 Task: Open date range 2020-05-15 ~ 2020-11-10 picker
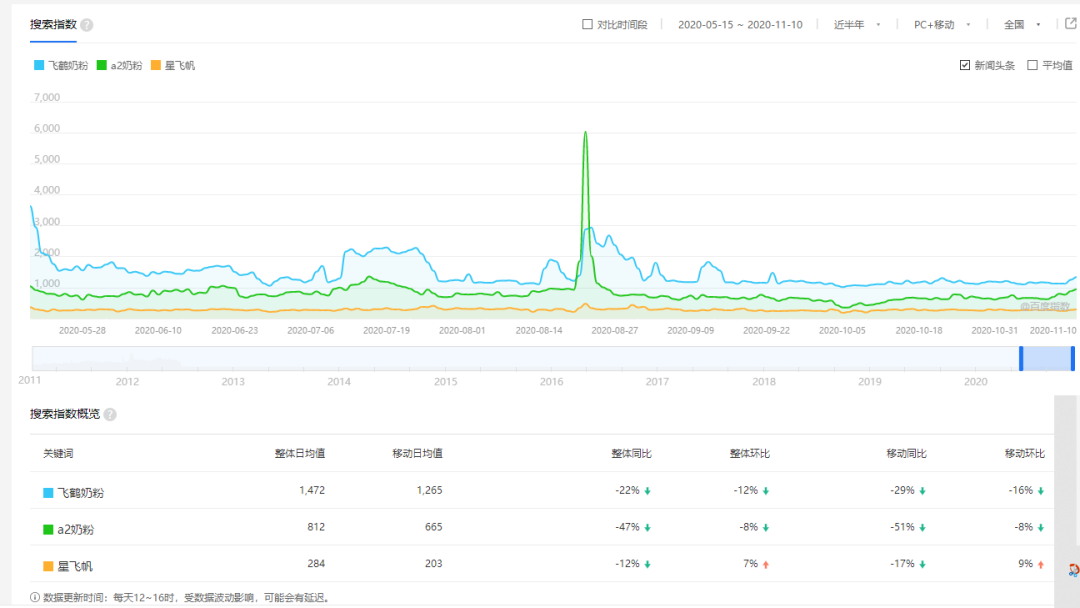click(740, 25)
